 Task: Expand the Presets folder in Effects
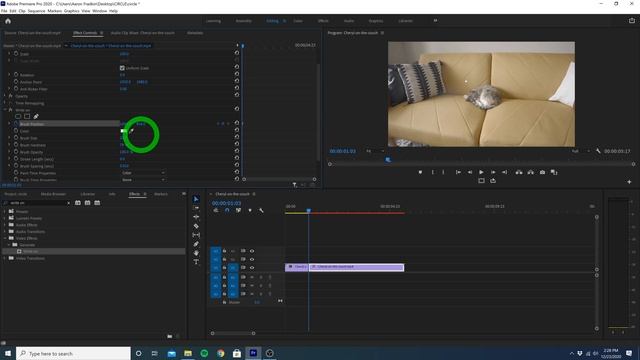tap(5, 211)
